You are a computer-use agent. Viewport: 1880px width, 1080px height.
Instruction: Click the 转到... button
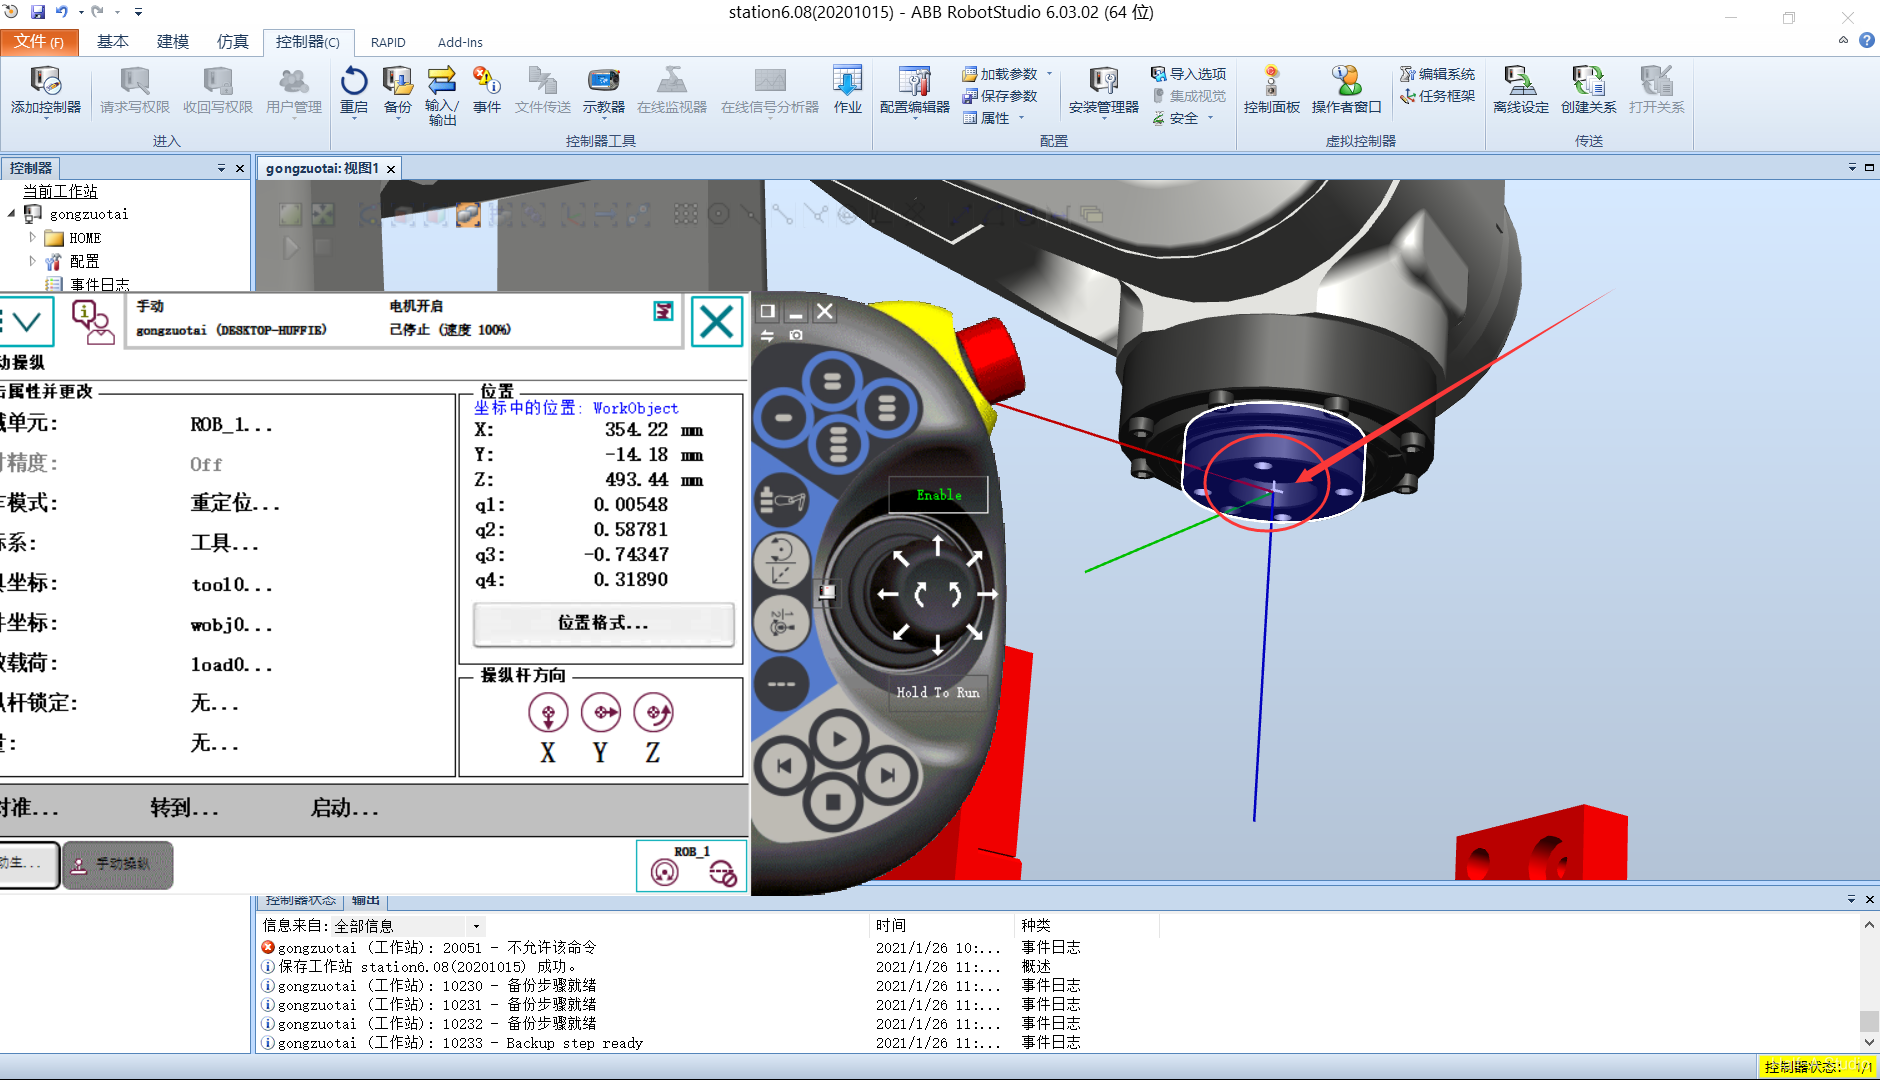pos(184,808)
